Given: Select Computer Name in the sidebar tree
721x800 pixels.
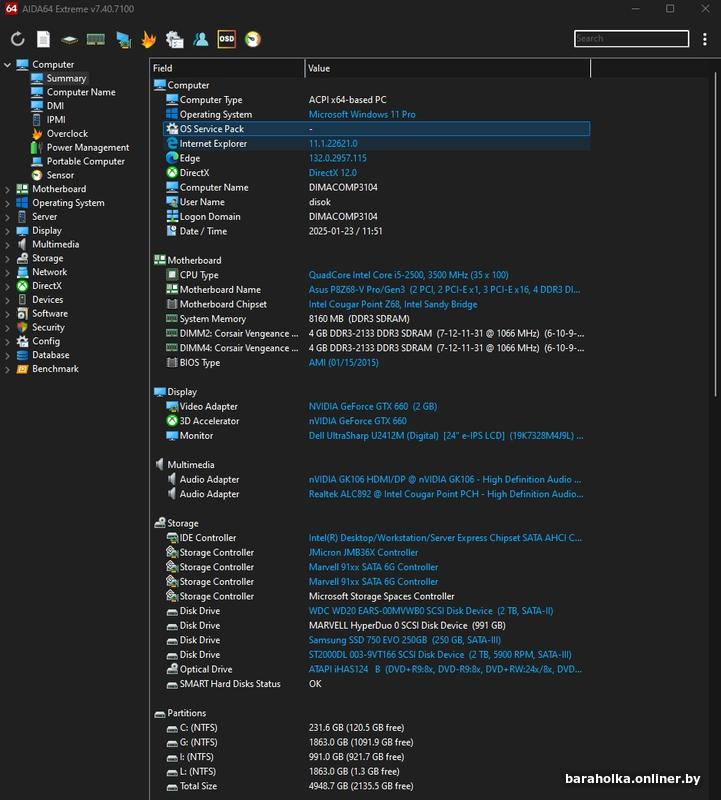Looking at the screenshot, I should click(x=81, y=92).
